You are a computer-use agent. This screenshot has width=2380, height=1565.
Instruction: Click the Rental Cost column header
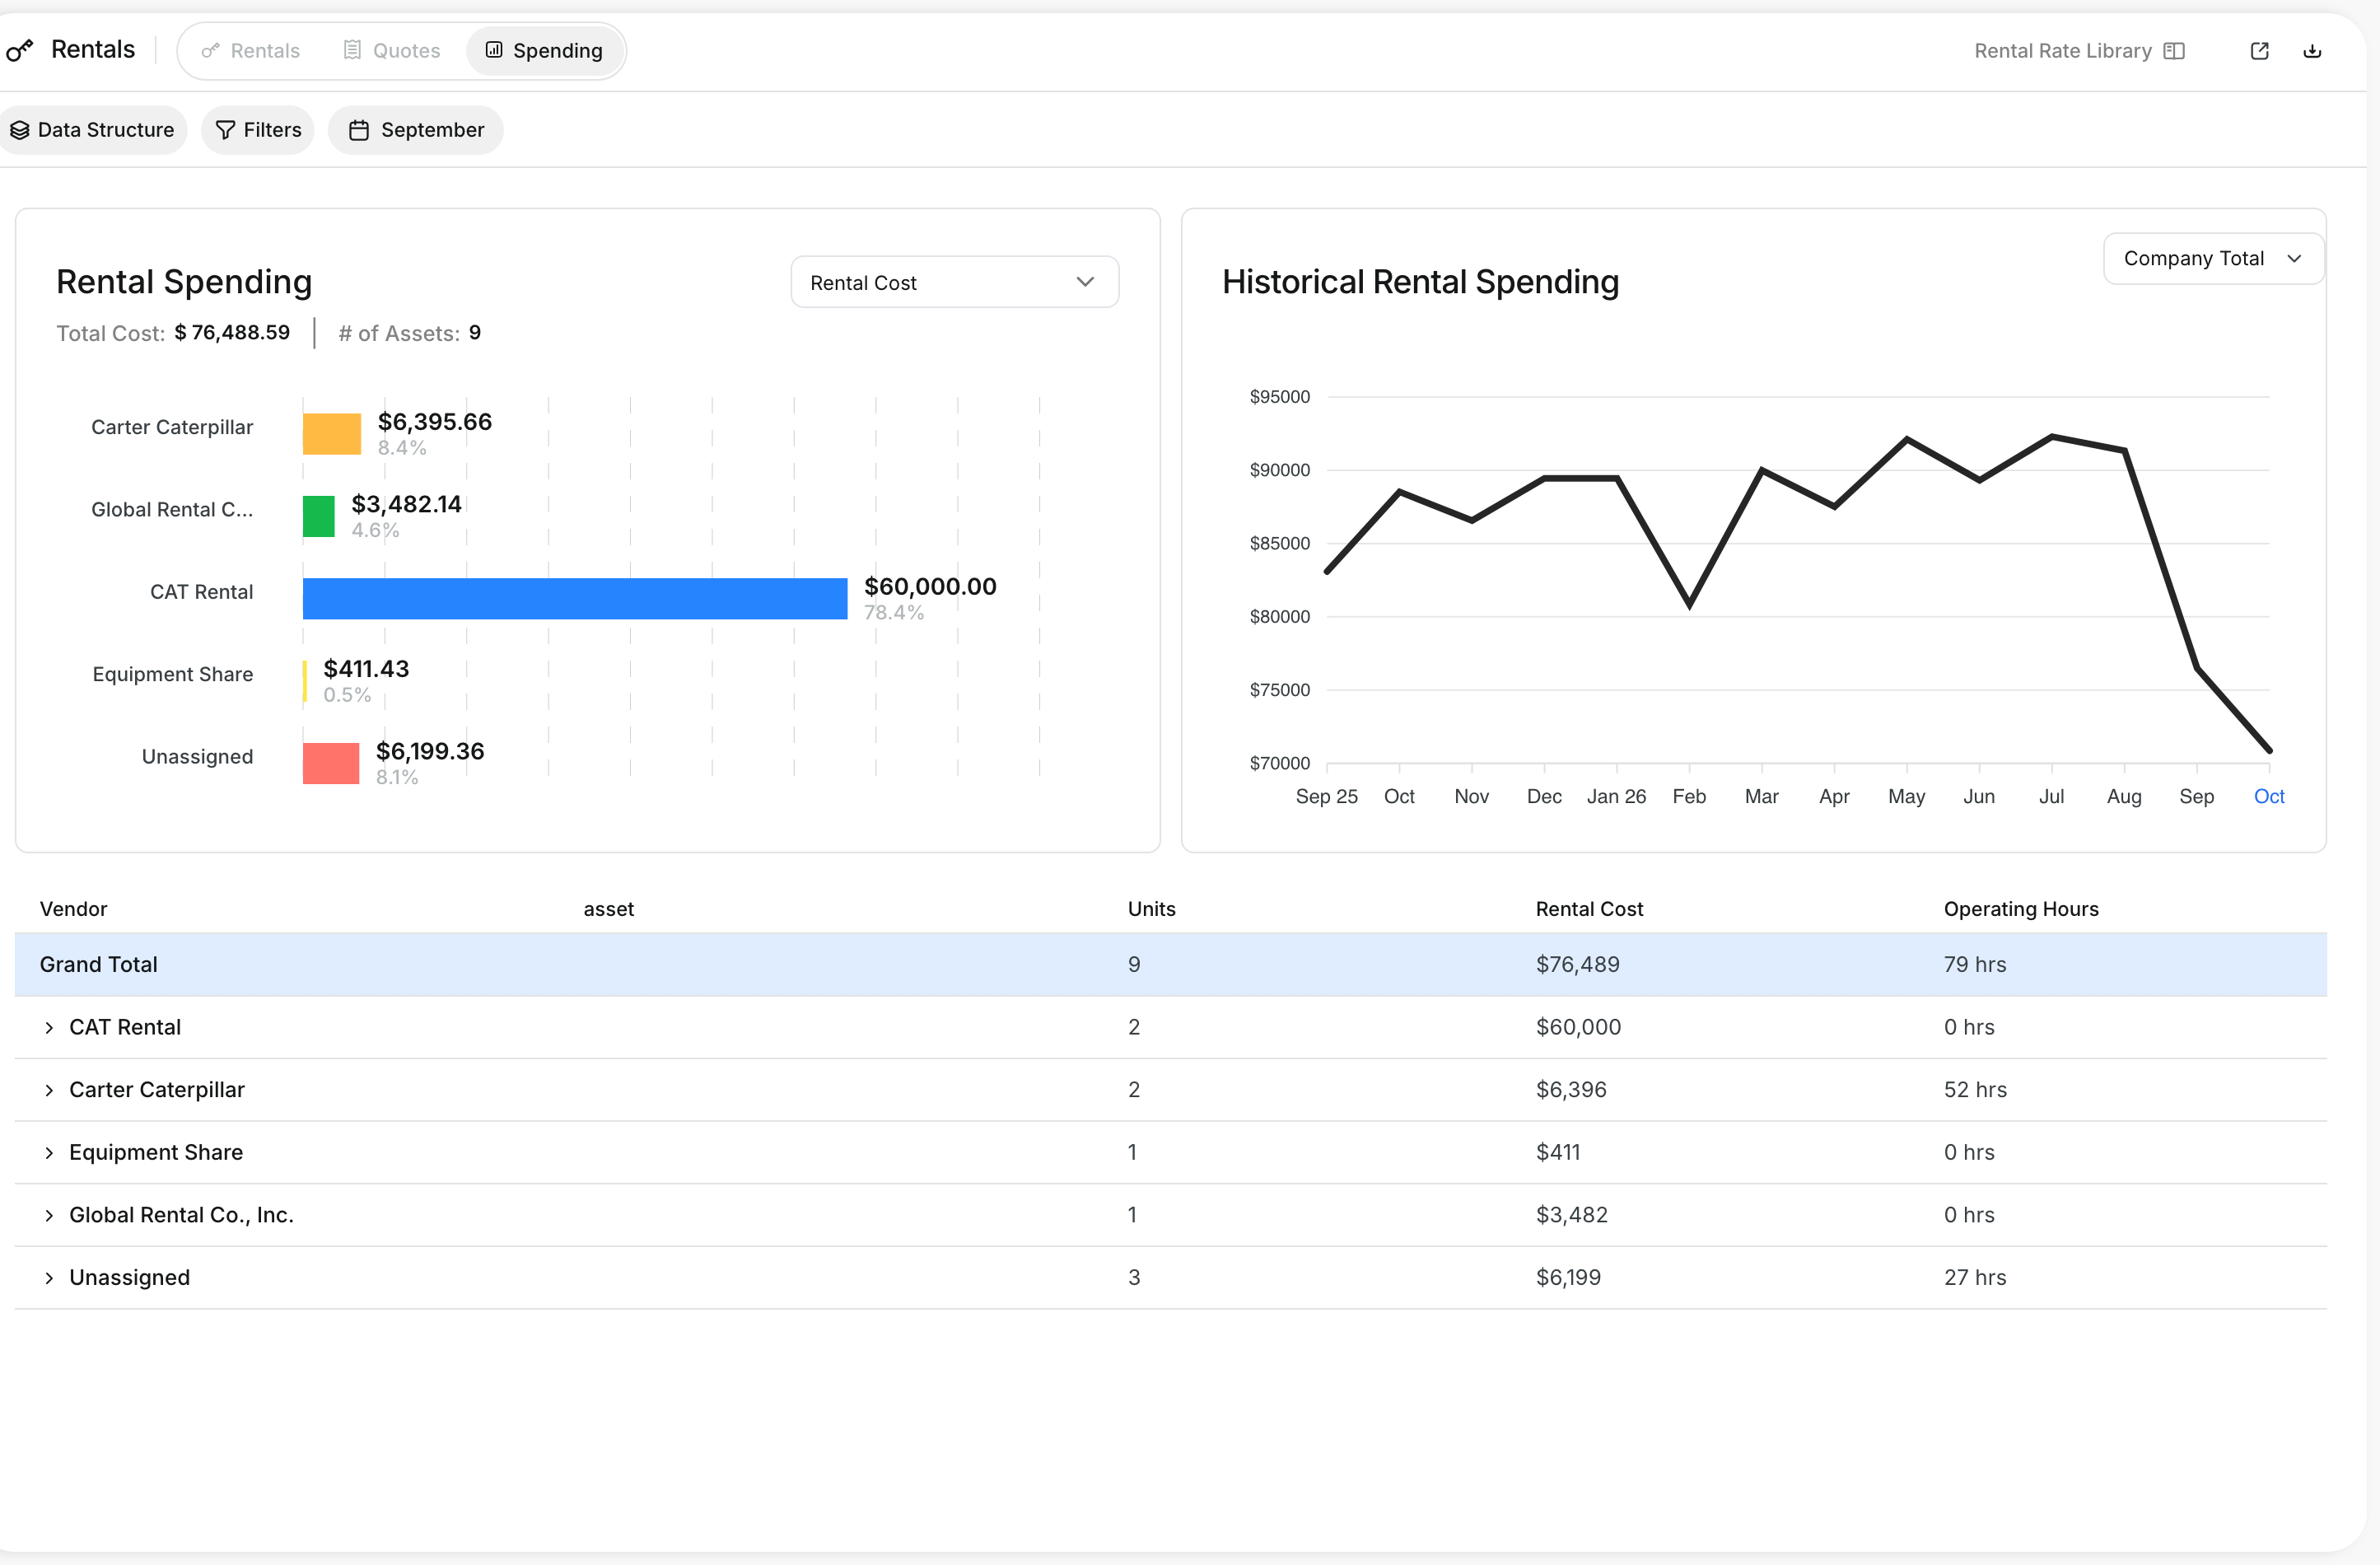click(1589, 909)
